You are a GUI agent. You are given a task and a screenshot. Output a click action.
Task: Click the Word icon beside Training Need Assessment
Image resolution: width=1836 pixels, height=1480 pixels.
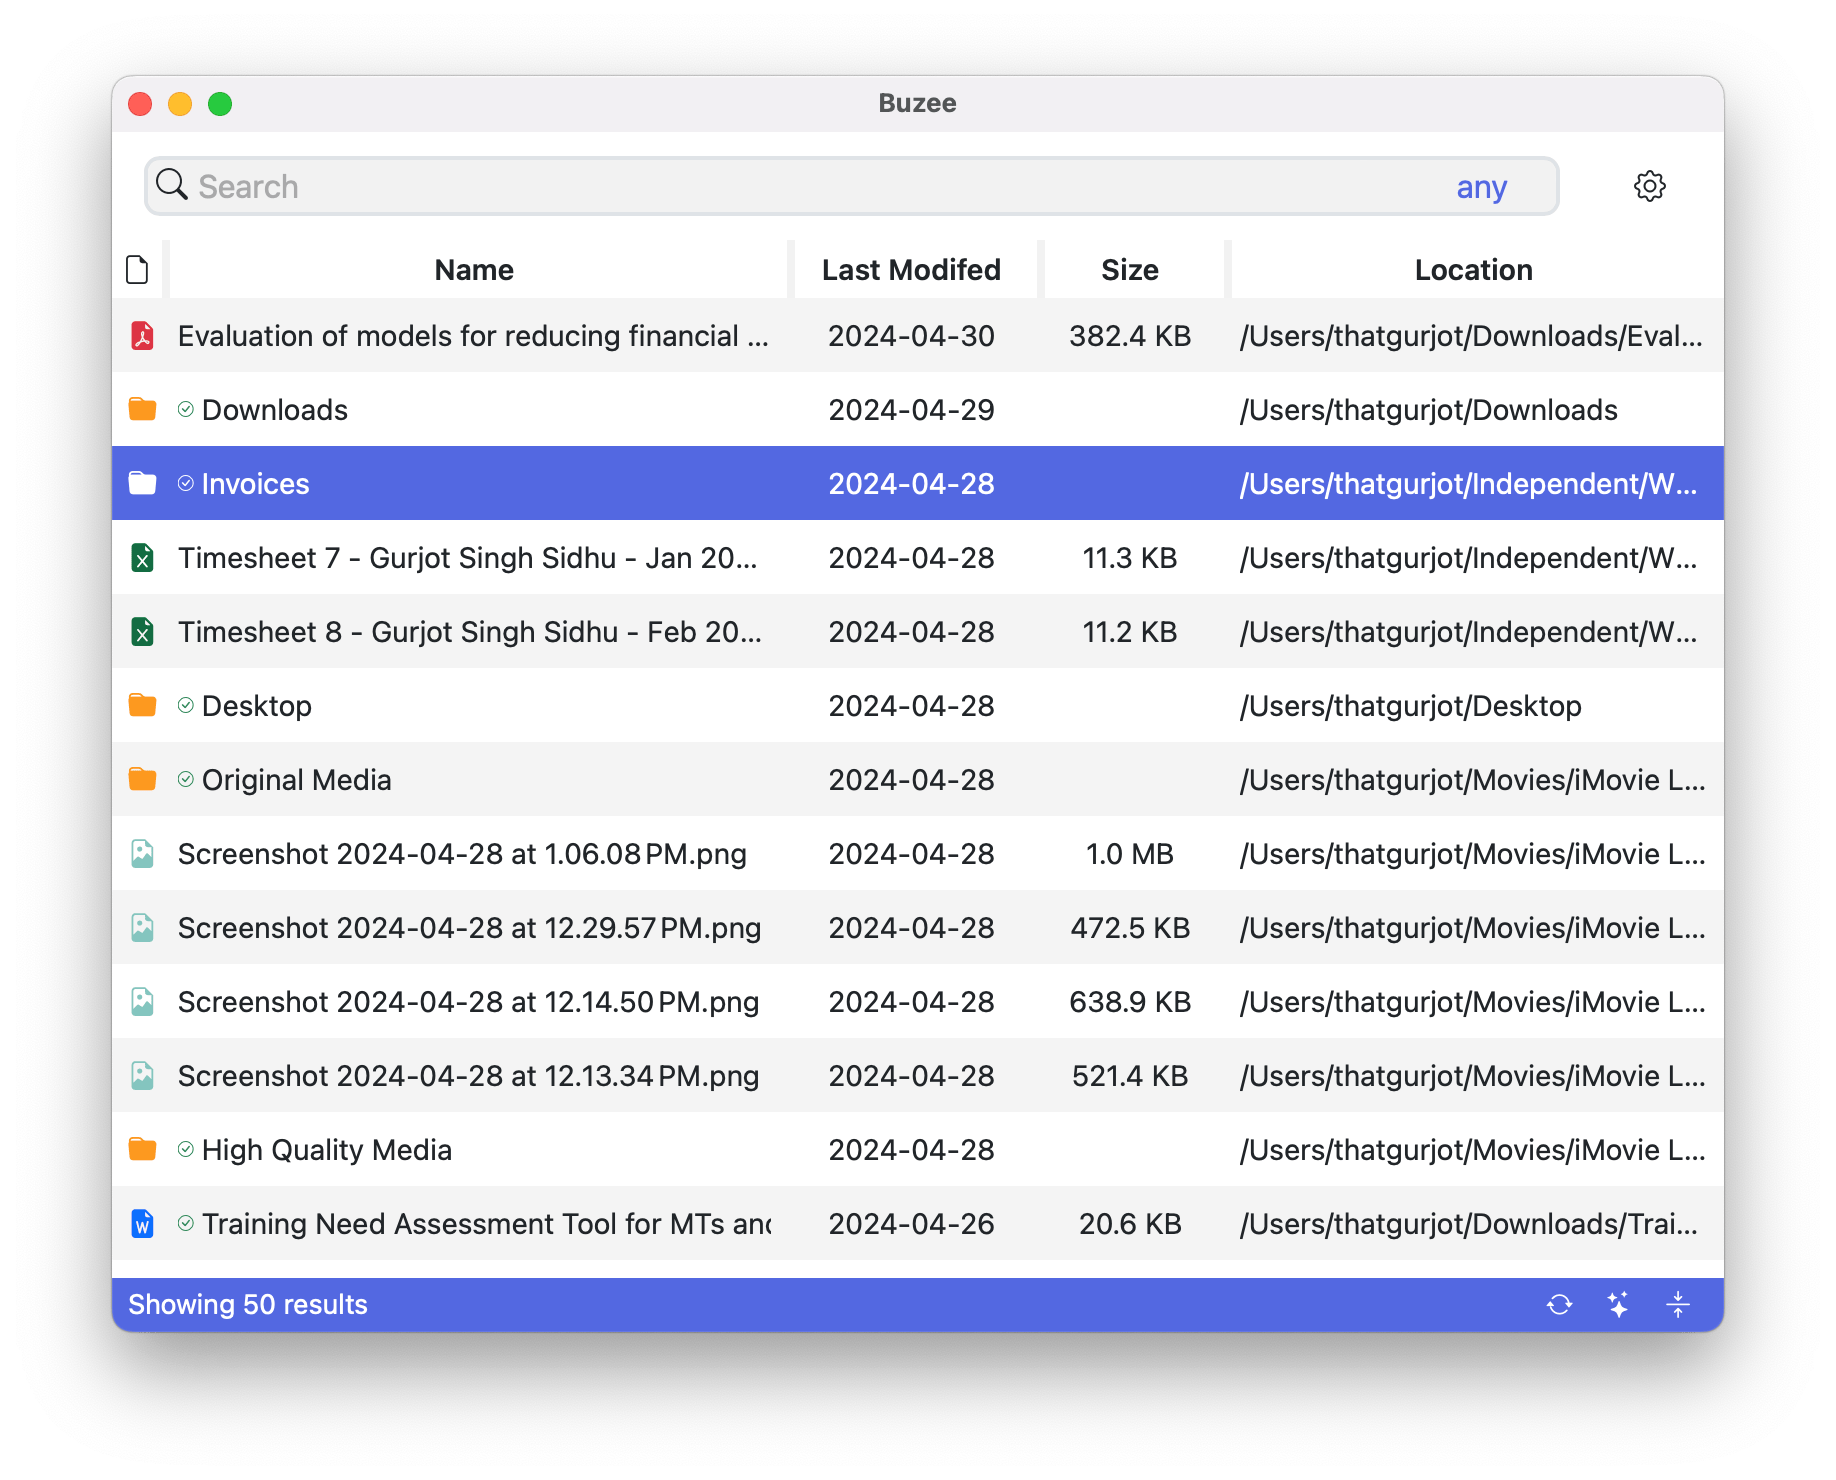click(142, 1224)
